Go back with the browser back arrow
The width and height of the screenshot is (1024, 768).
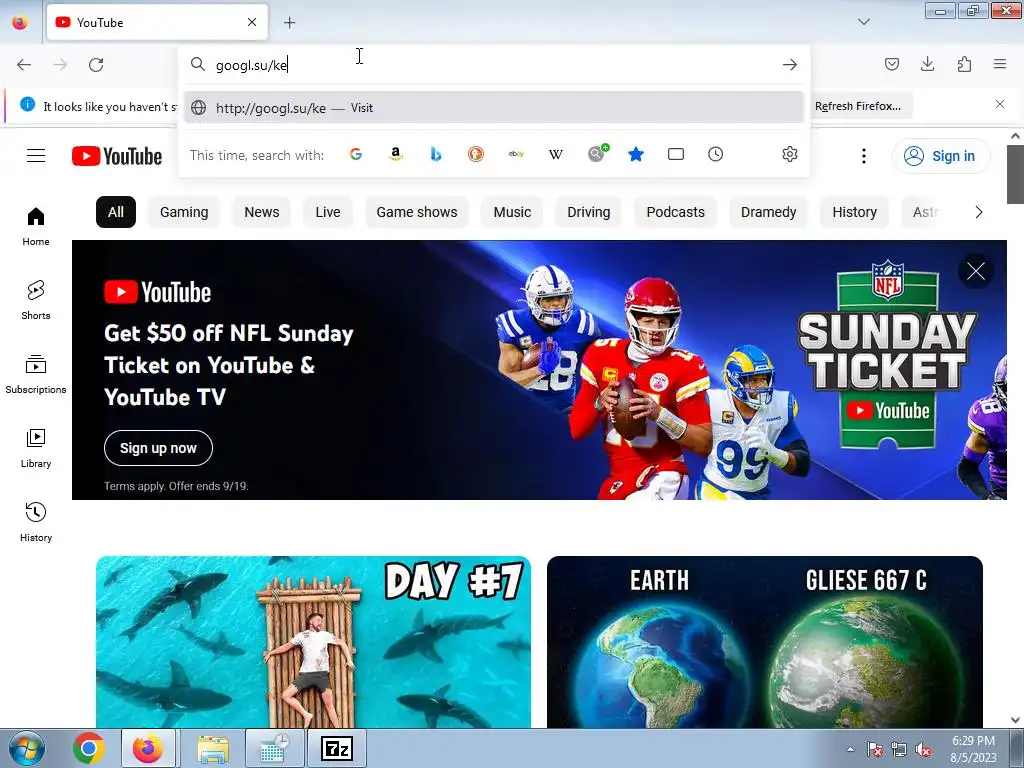pyautogui.click(x=24, y=65)
